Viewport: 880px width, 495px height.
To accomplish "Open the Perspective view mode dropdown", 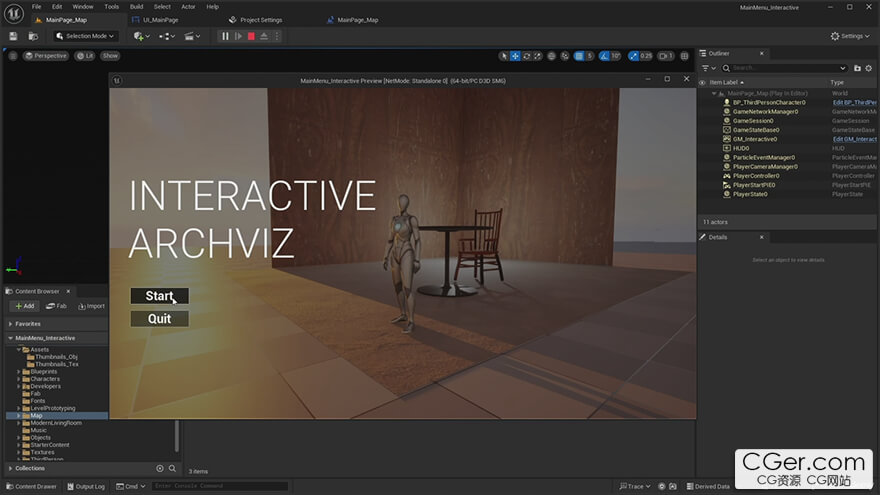I will pyautogui.click(x=45, y=56).
